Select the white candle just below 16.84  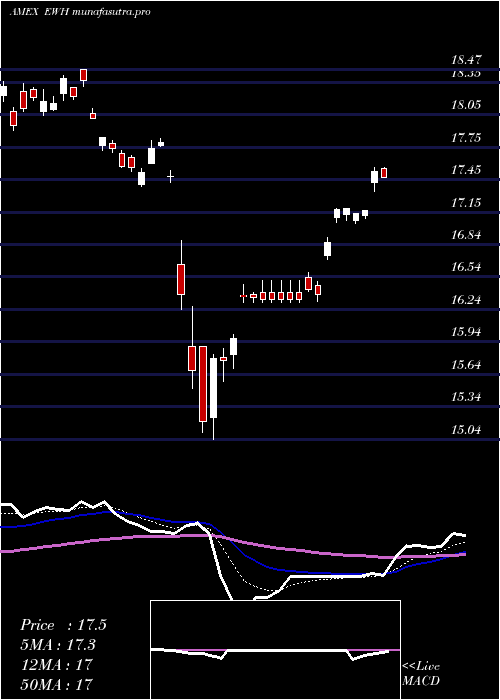[x=328, y=249]
